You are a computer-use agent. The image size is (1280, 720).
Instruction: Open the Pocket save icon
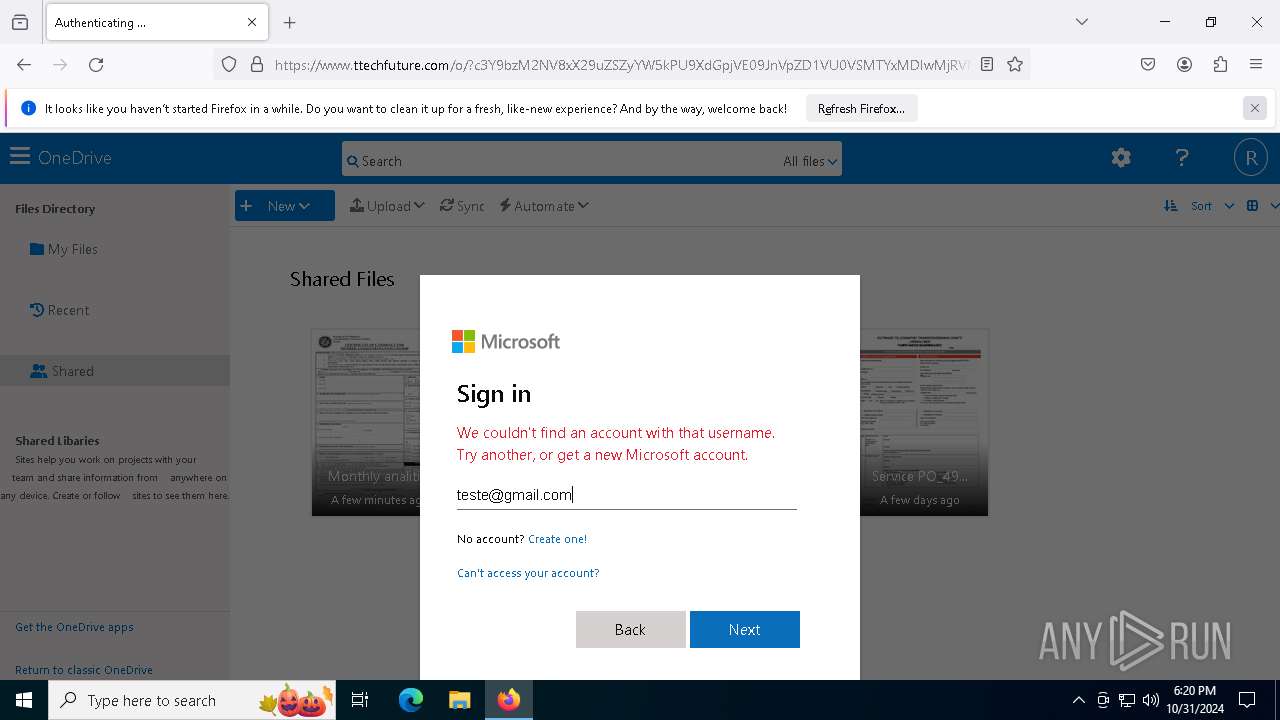click(1148, 64)
